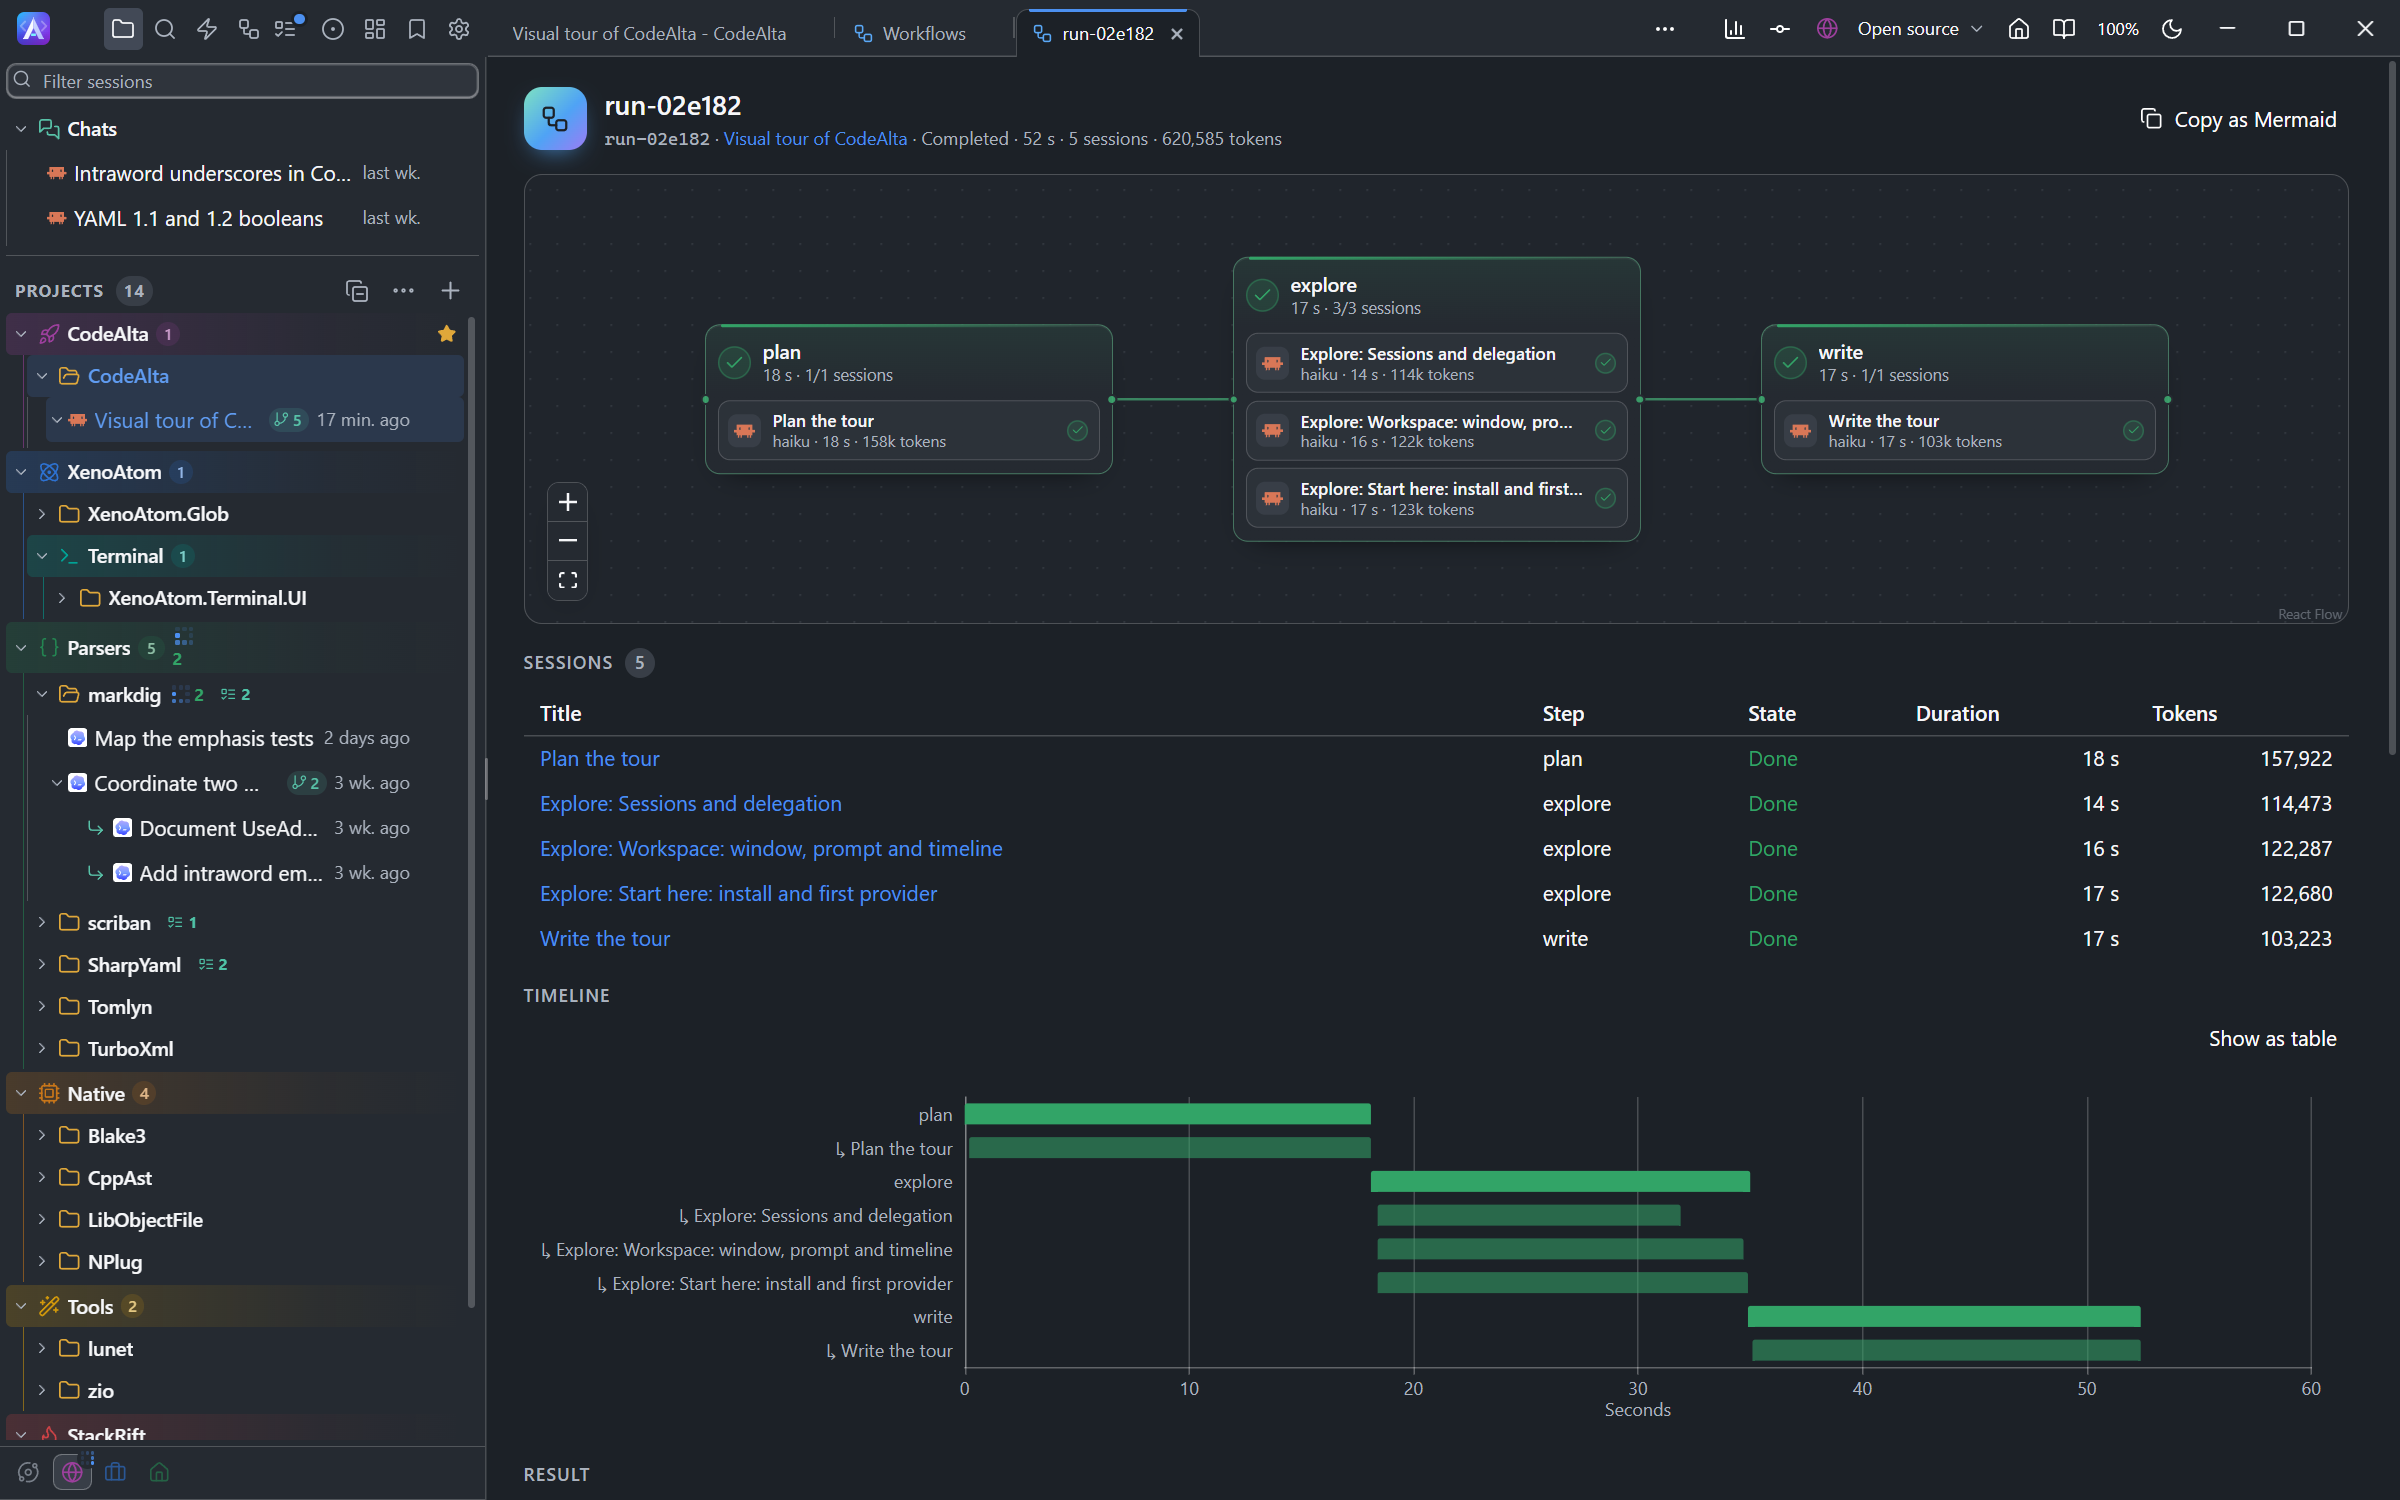Click the three-dot overflow menu in title bar
The width and height of the screenshot is (2400, 1500).
(x=1664, y=30)
